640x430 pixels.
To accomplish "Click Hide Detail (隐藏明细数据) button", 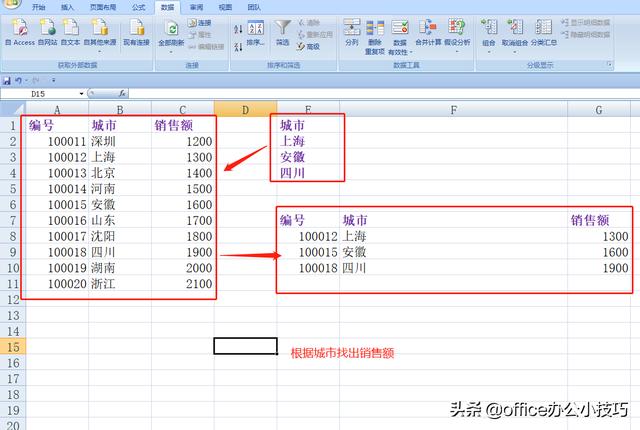I will (585, 34).
